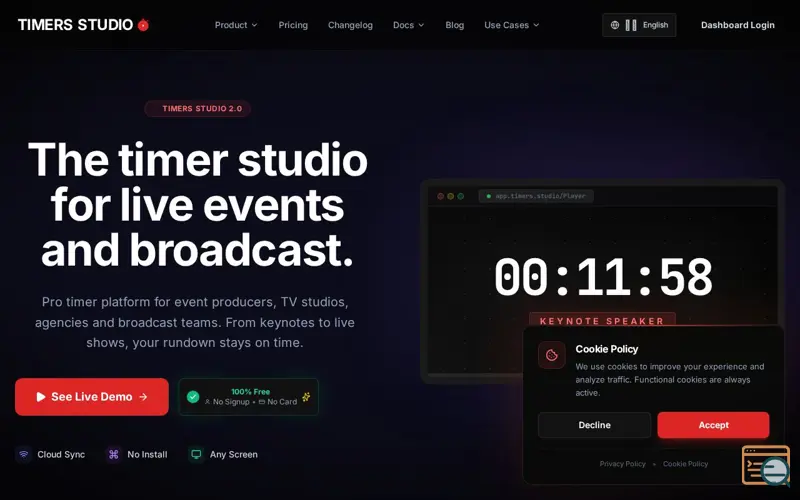
Task: Click the card icon beside No Card
Action: pyautogui.click(x=262, y=402)
